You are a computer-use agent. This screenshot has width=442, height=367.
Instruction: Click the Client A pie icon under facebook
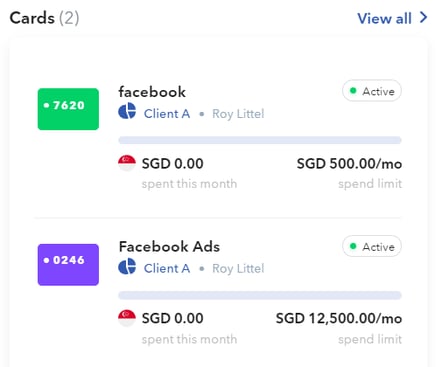coord(127,111)
